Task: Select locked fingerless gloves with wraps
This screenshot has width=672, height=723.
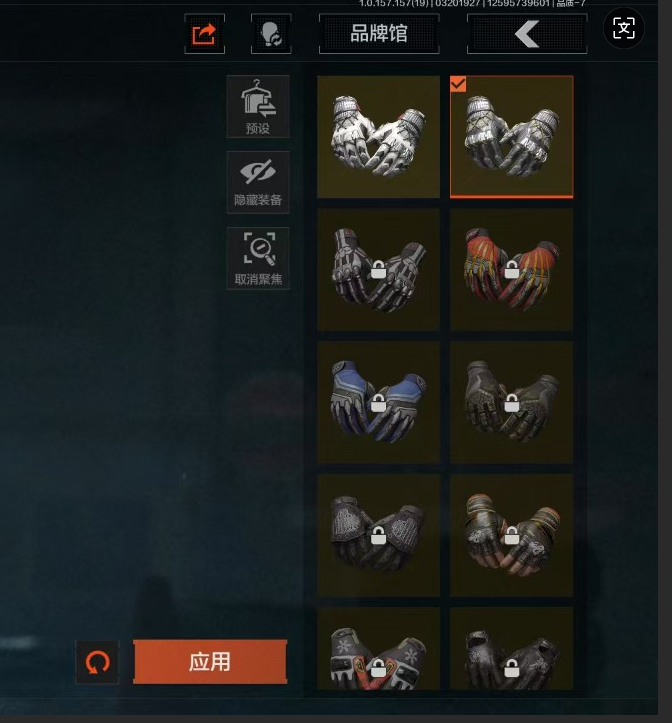Action: (511, 535)
